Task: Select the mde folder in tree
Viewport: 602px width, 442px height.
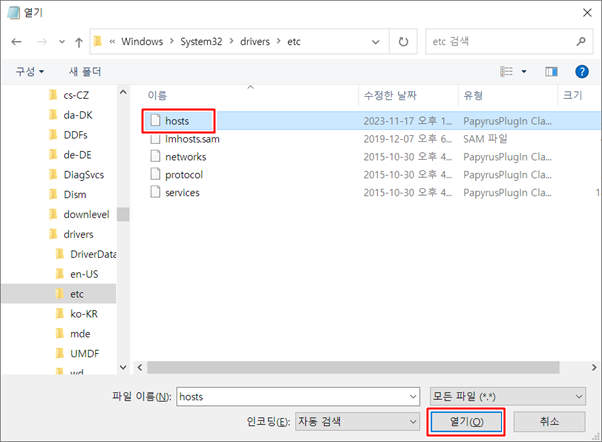Action: pyautogui.click(x=80, y=334)
